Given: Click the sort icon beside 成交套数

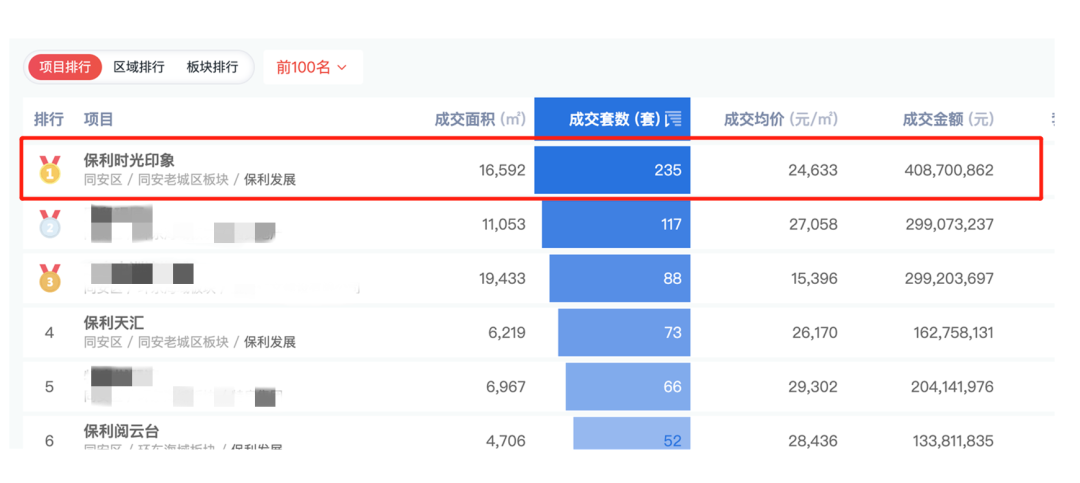Looking at the screenshot, I should (674, 119).
